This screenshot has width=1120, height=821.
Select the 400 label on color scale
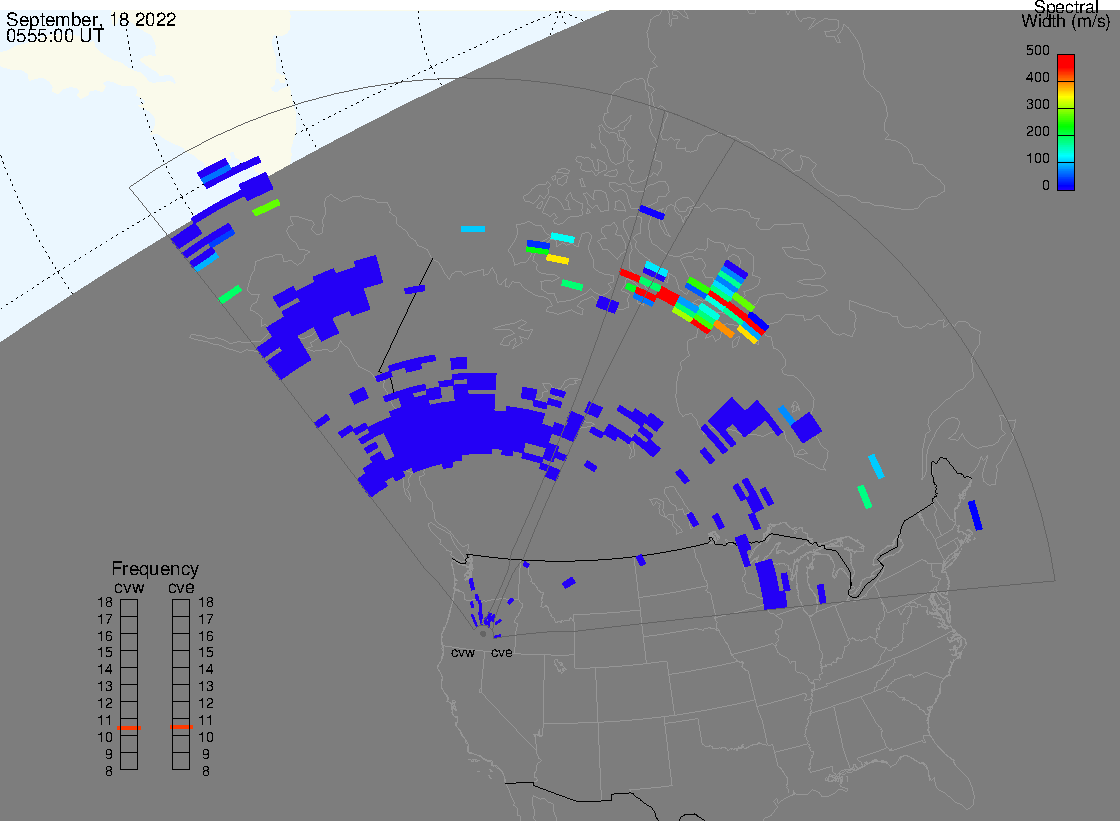[x=1037, y=77]
